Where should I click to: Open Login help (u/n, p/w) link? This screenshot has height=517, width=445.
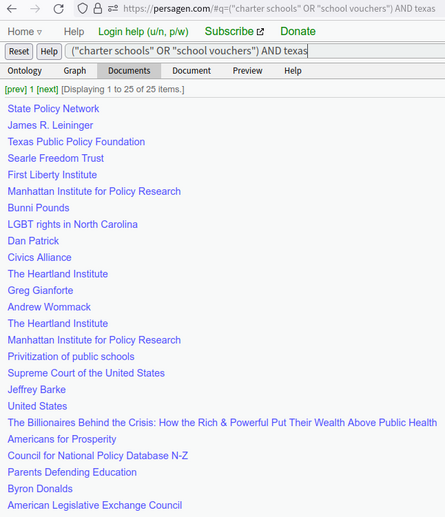(143, 32)
